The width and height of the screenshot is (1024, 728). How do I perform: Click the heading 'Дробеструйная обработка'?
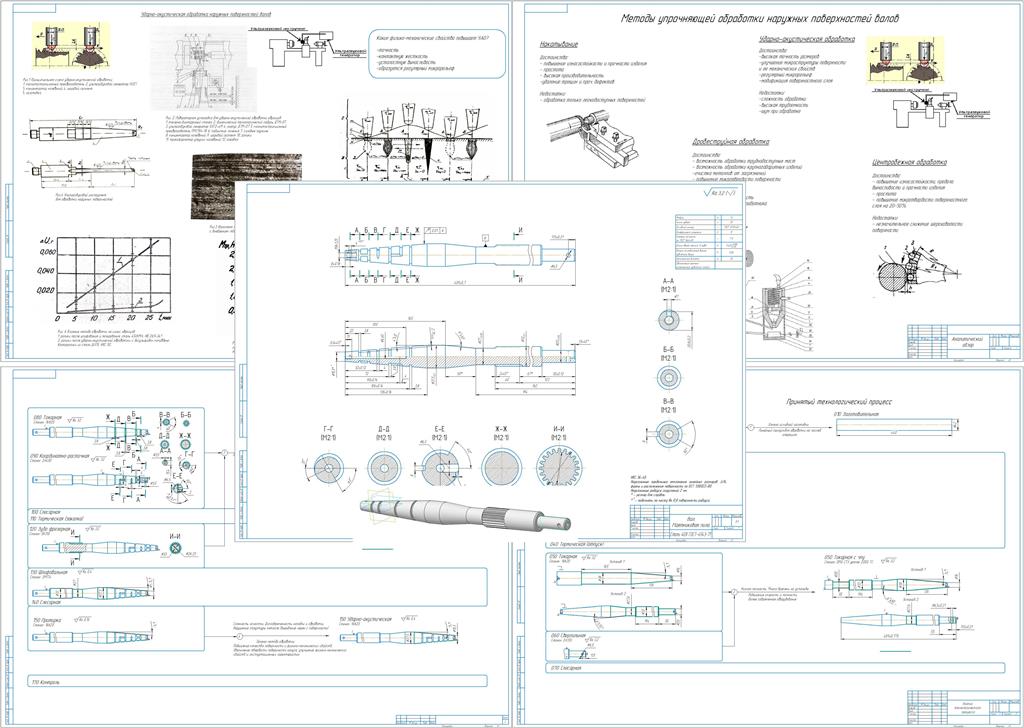click(x=730, y=141)
